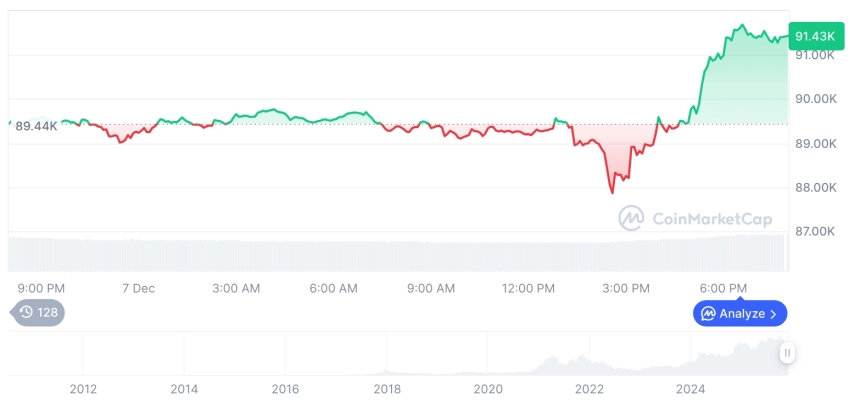Click the history clock icon beside 128
This screenshot has height=401, width=860.
click(x=26, y=312)
